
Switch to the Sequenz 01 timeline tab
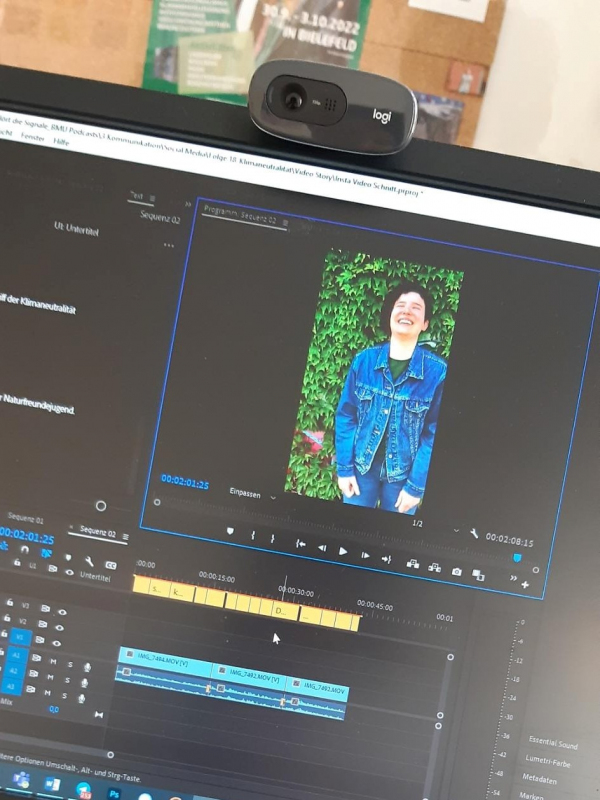click(26, 519)
